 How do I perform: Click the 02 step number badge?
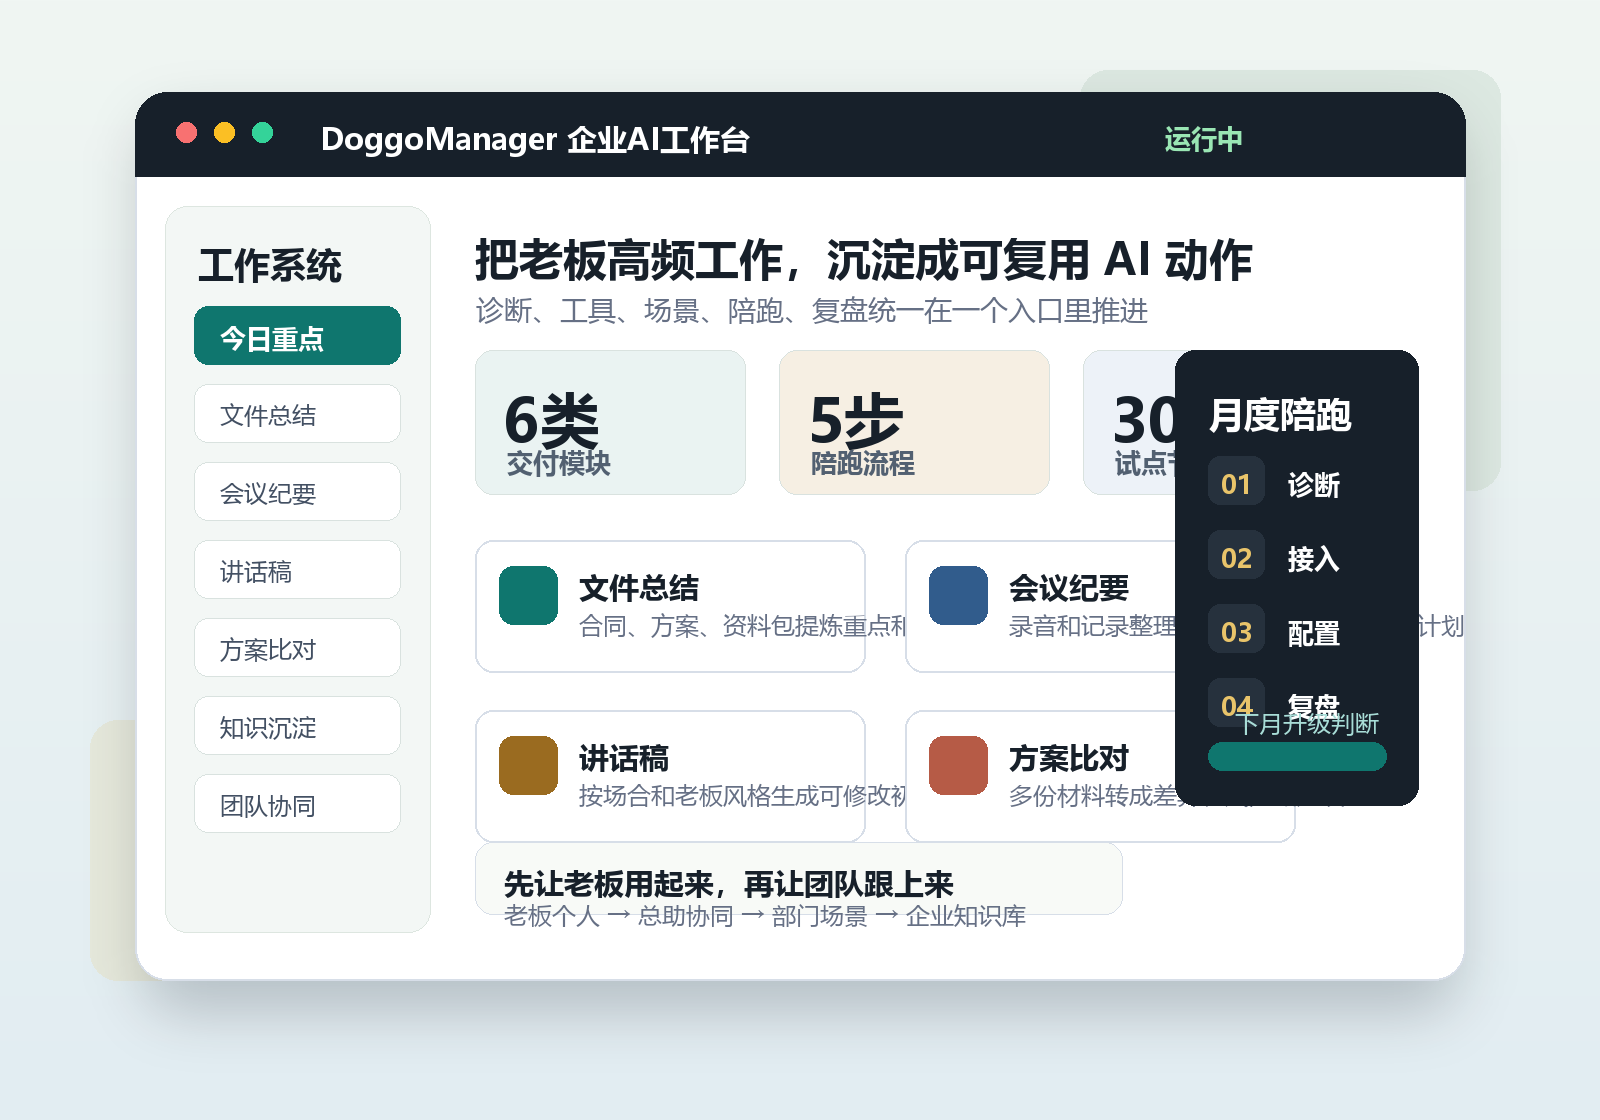click(1236, 556)
